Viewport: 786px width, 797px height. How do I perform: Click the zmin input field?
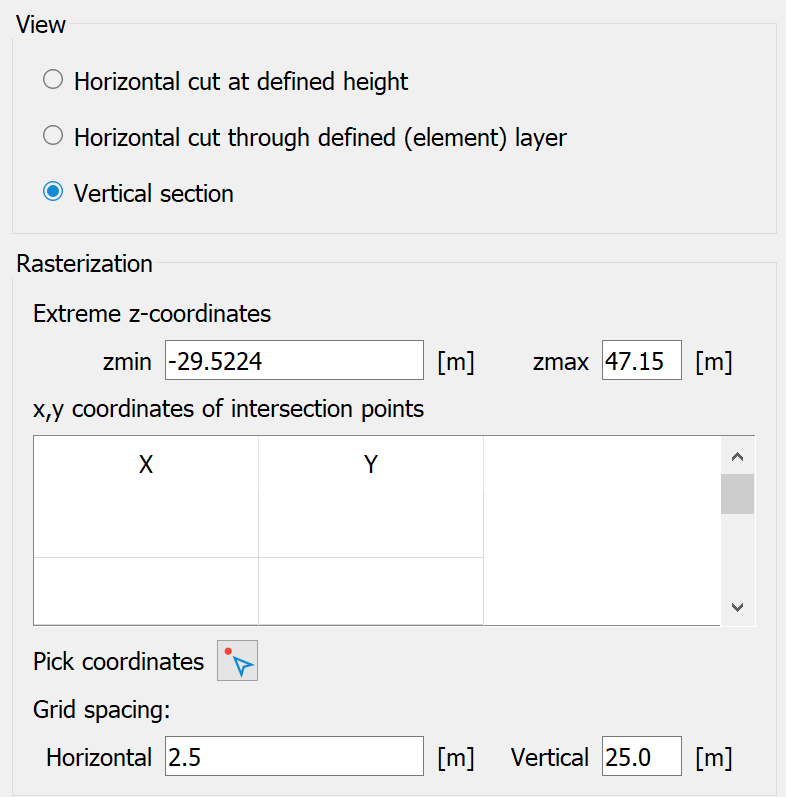(294, 360)
